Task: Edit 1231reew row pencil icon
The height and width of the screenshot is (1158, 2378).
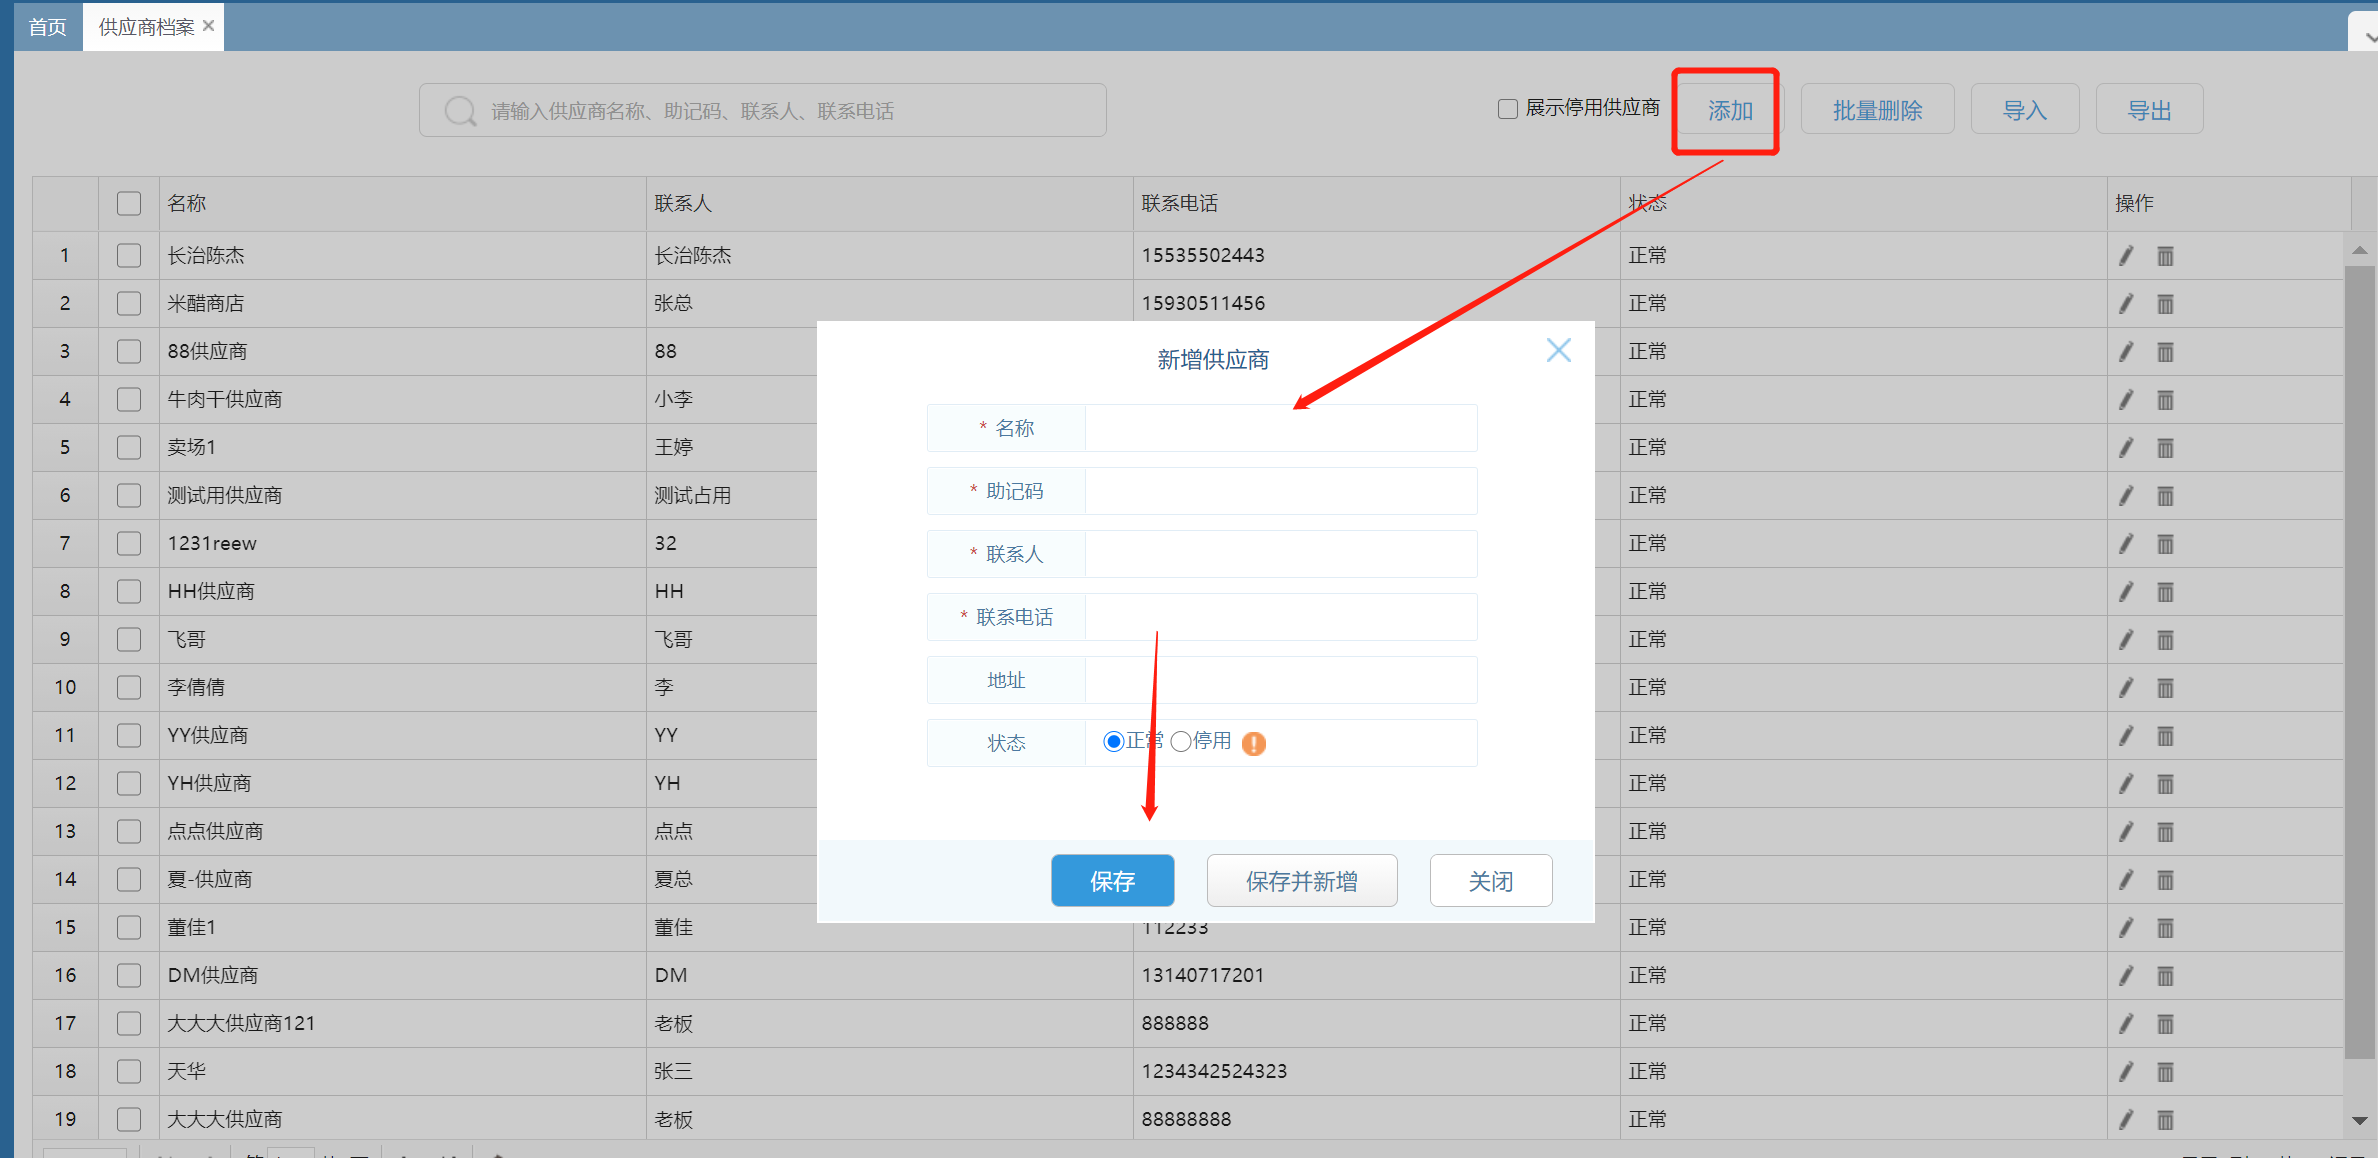Action: coord(2126,544)
